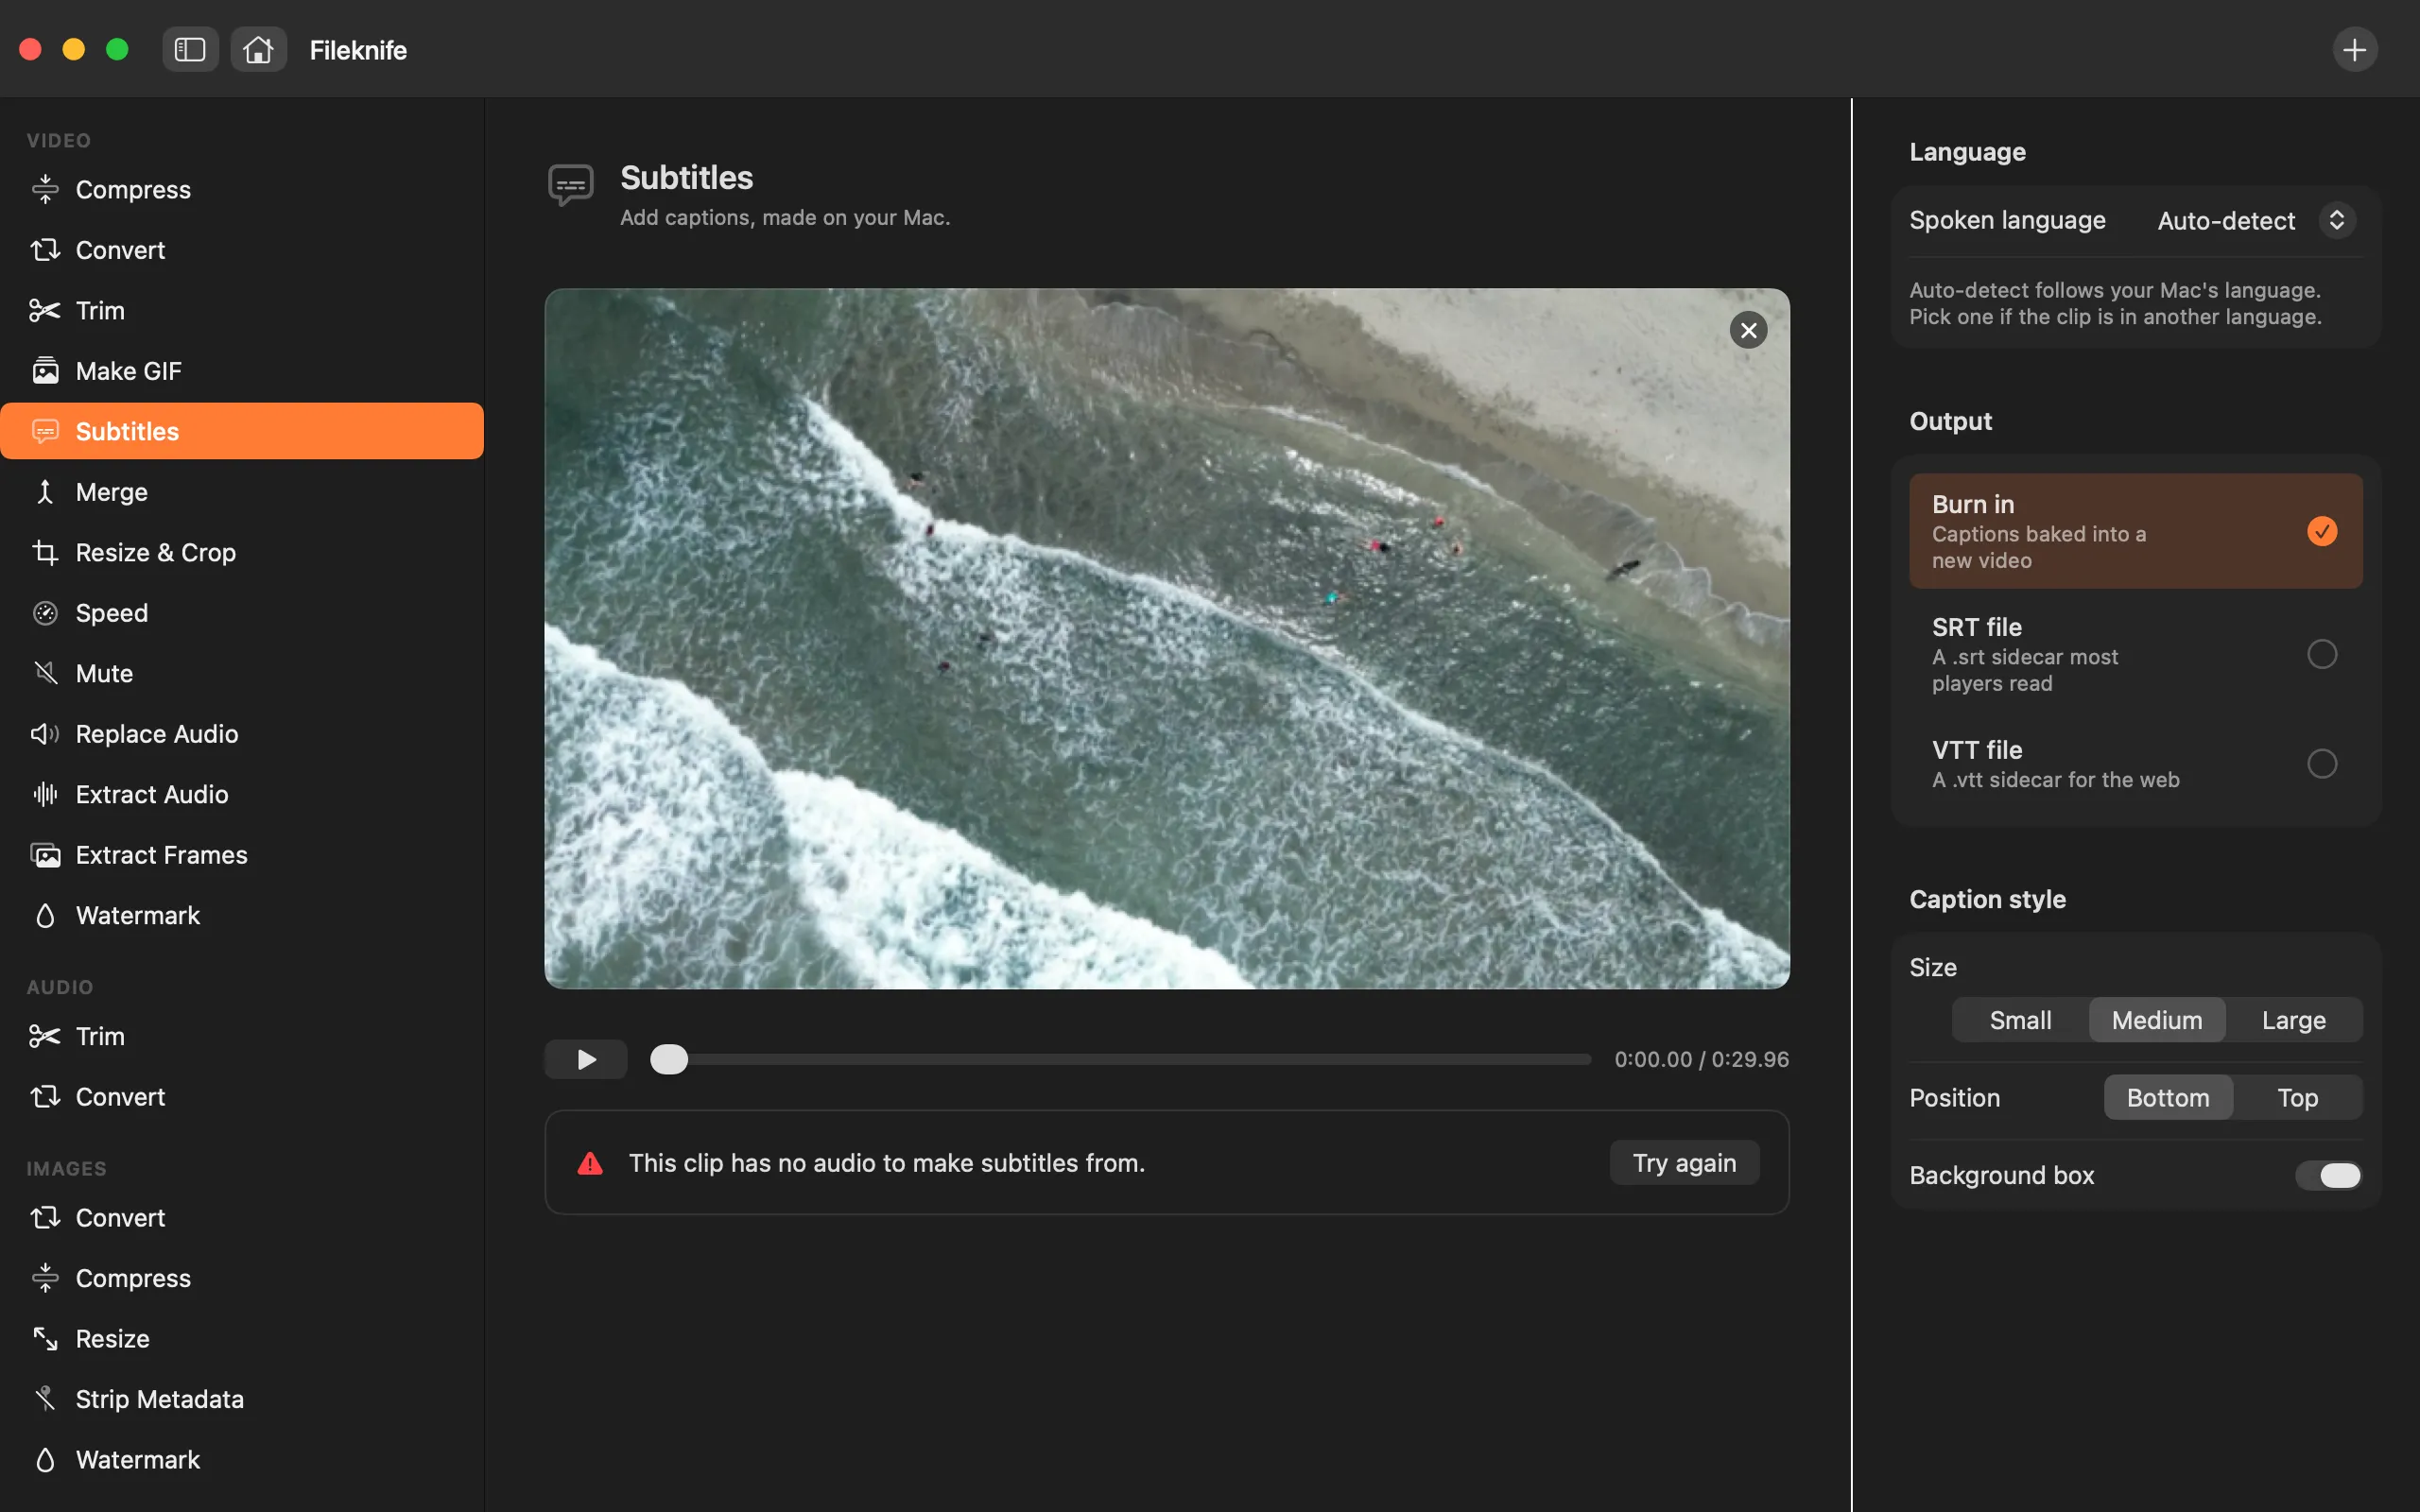Screen dimensions: 2420x1512
Task: Open Resize & Crop in sidebar
Action: [x=242, y=552]
